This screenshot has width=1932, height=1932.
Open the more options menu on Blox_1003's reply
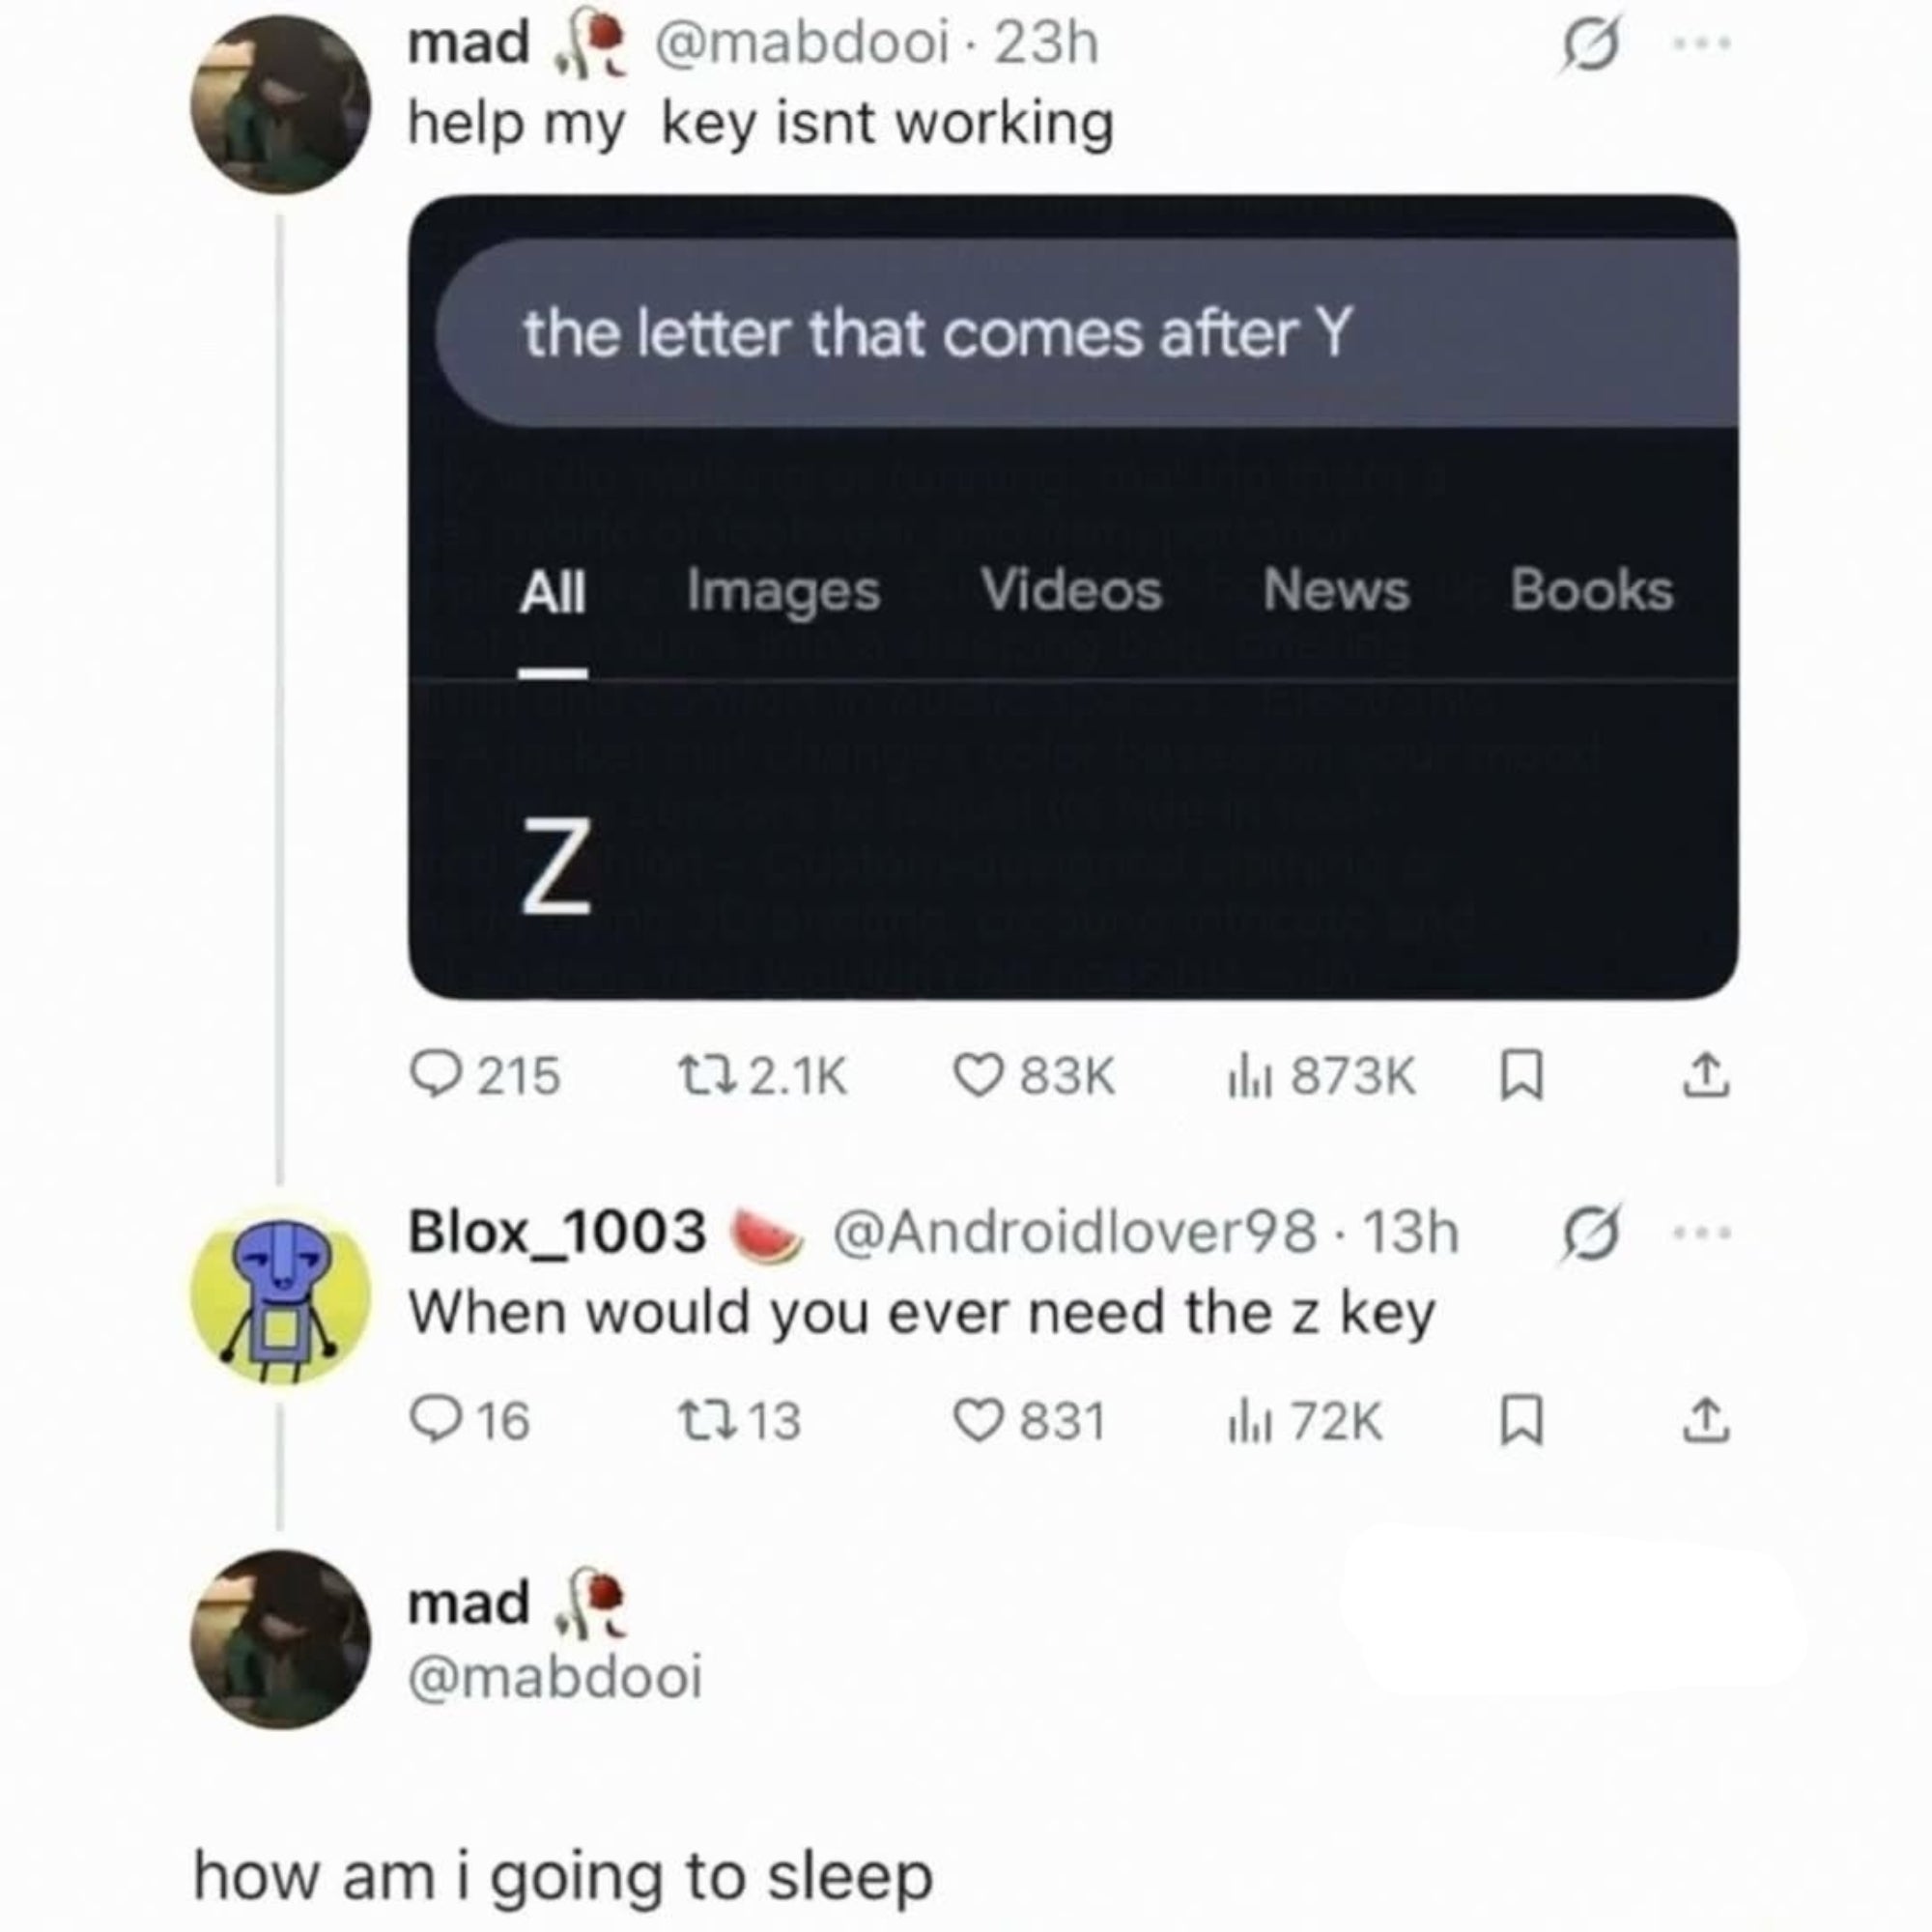click(x=1703, y=1233)
